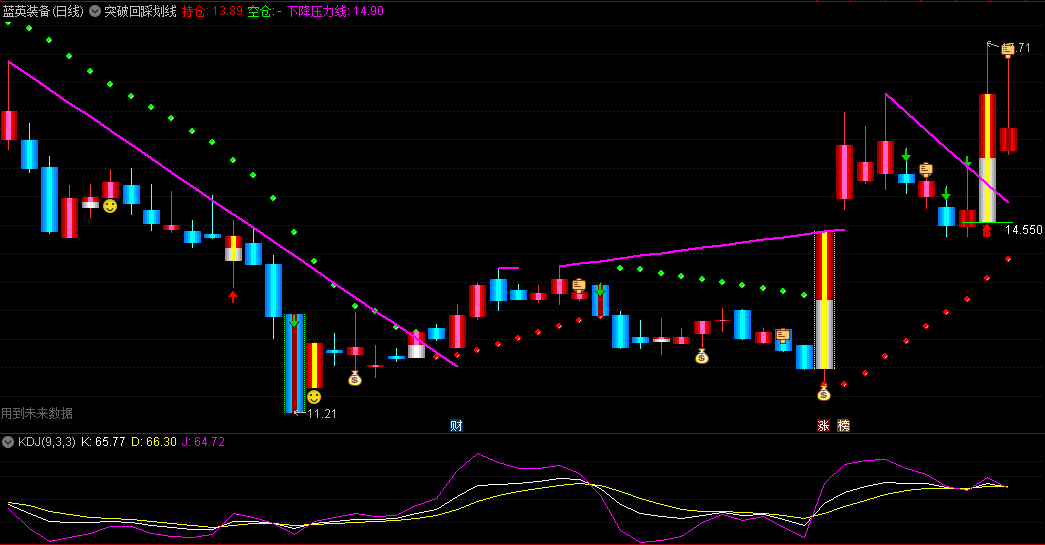Click the smiley icon next to the 11.21 low
This screenshot has width=1045, height=545.
314,397
